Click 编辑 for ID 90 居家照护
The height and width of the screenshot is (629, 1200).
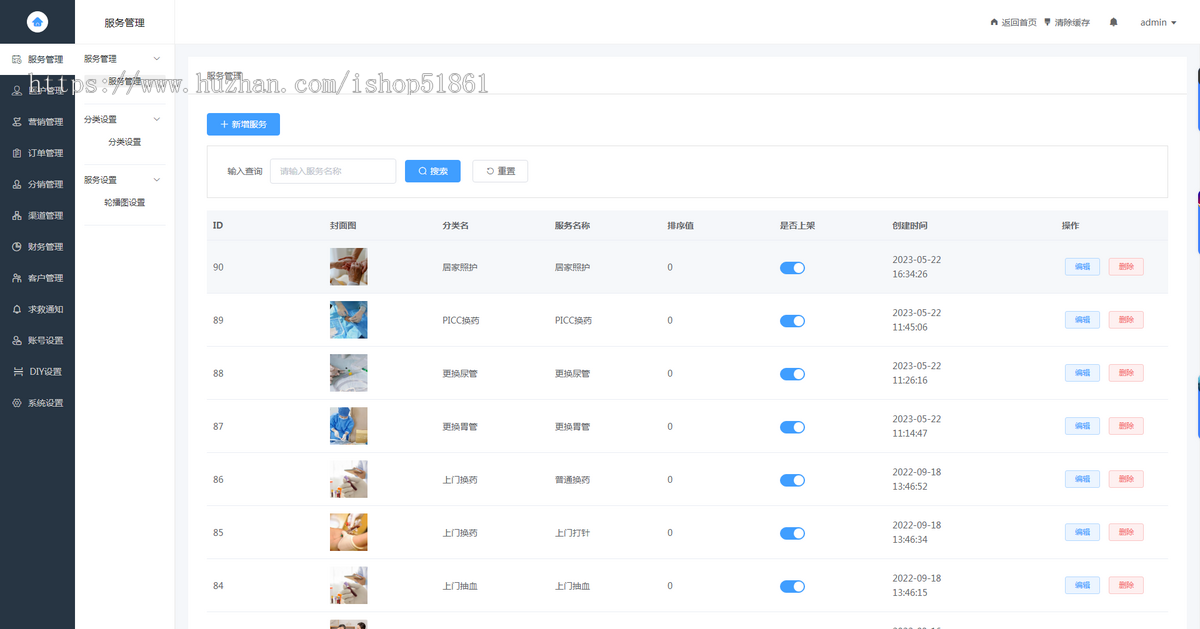coord(1082,267)
